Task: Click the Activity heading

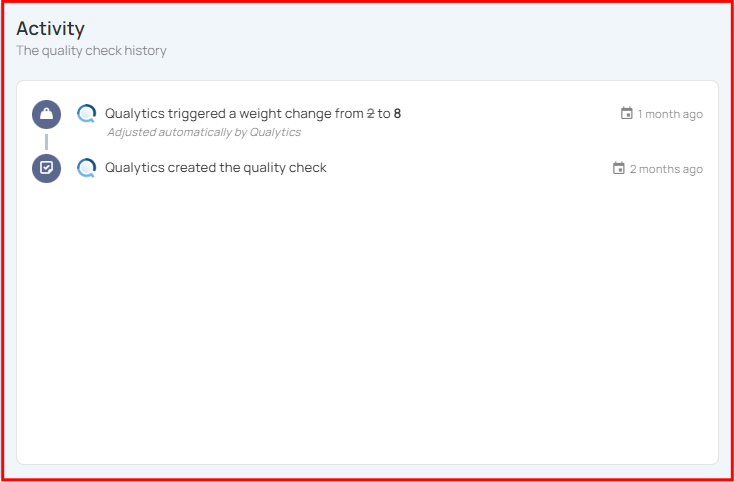Action: click(x=51, y=29)
